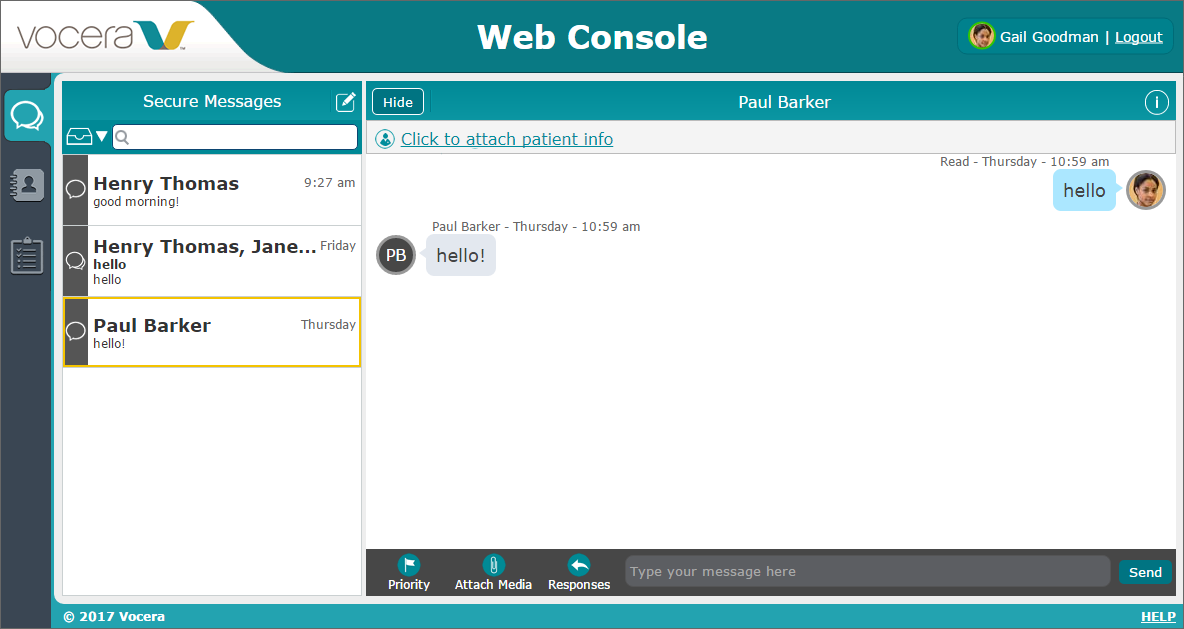This screenshot has width=1184, height=629.
Task: Open the Secure Messages chat sidebar icon
Action: pos(27,116)
